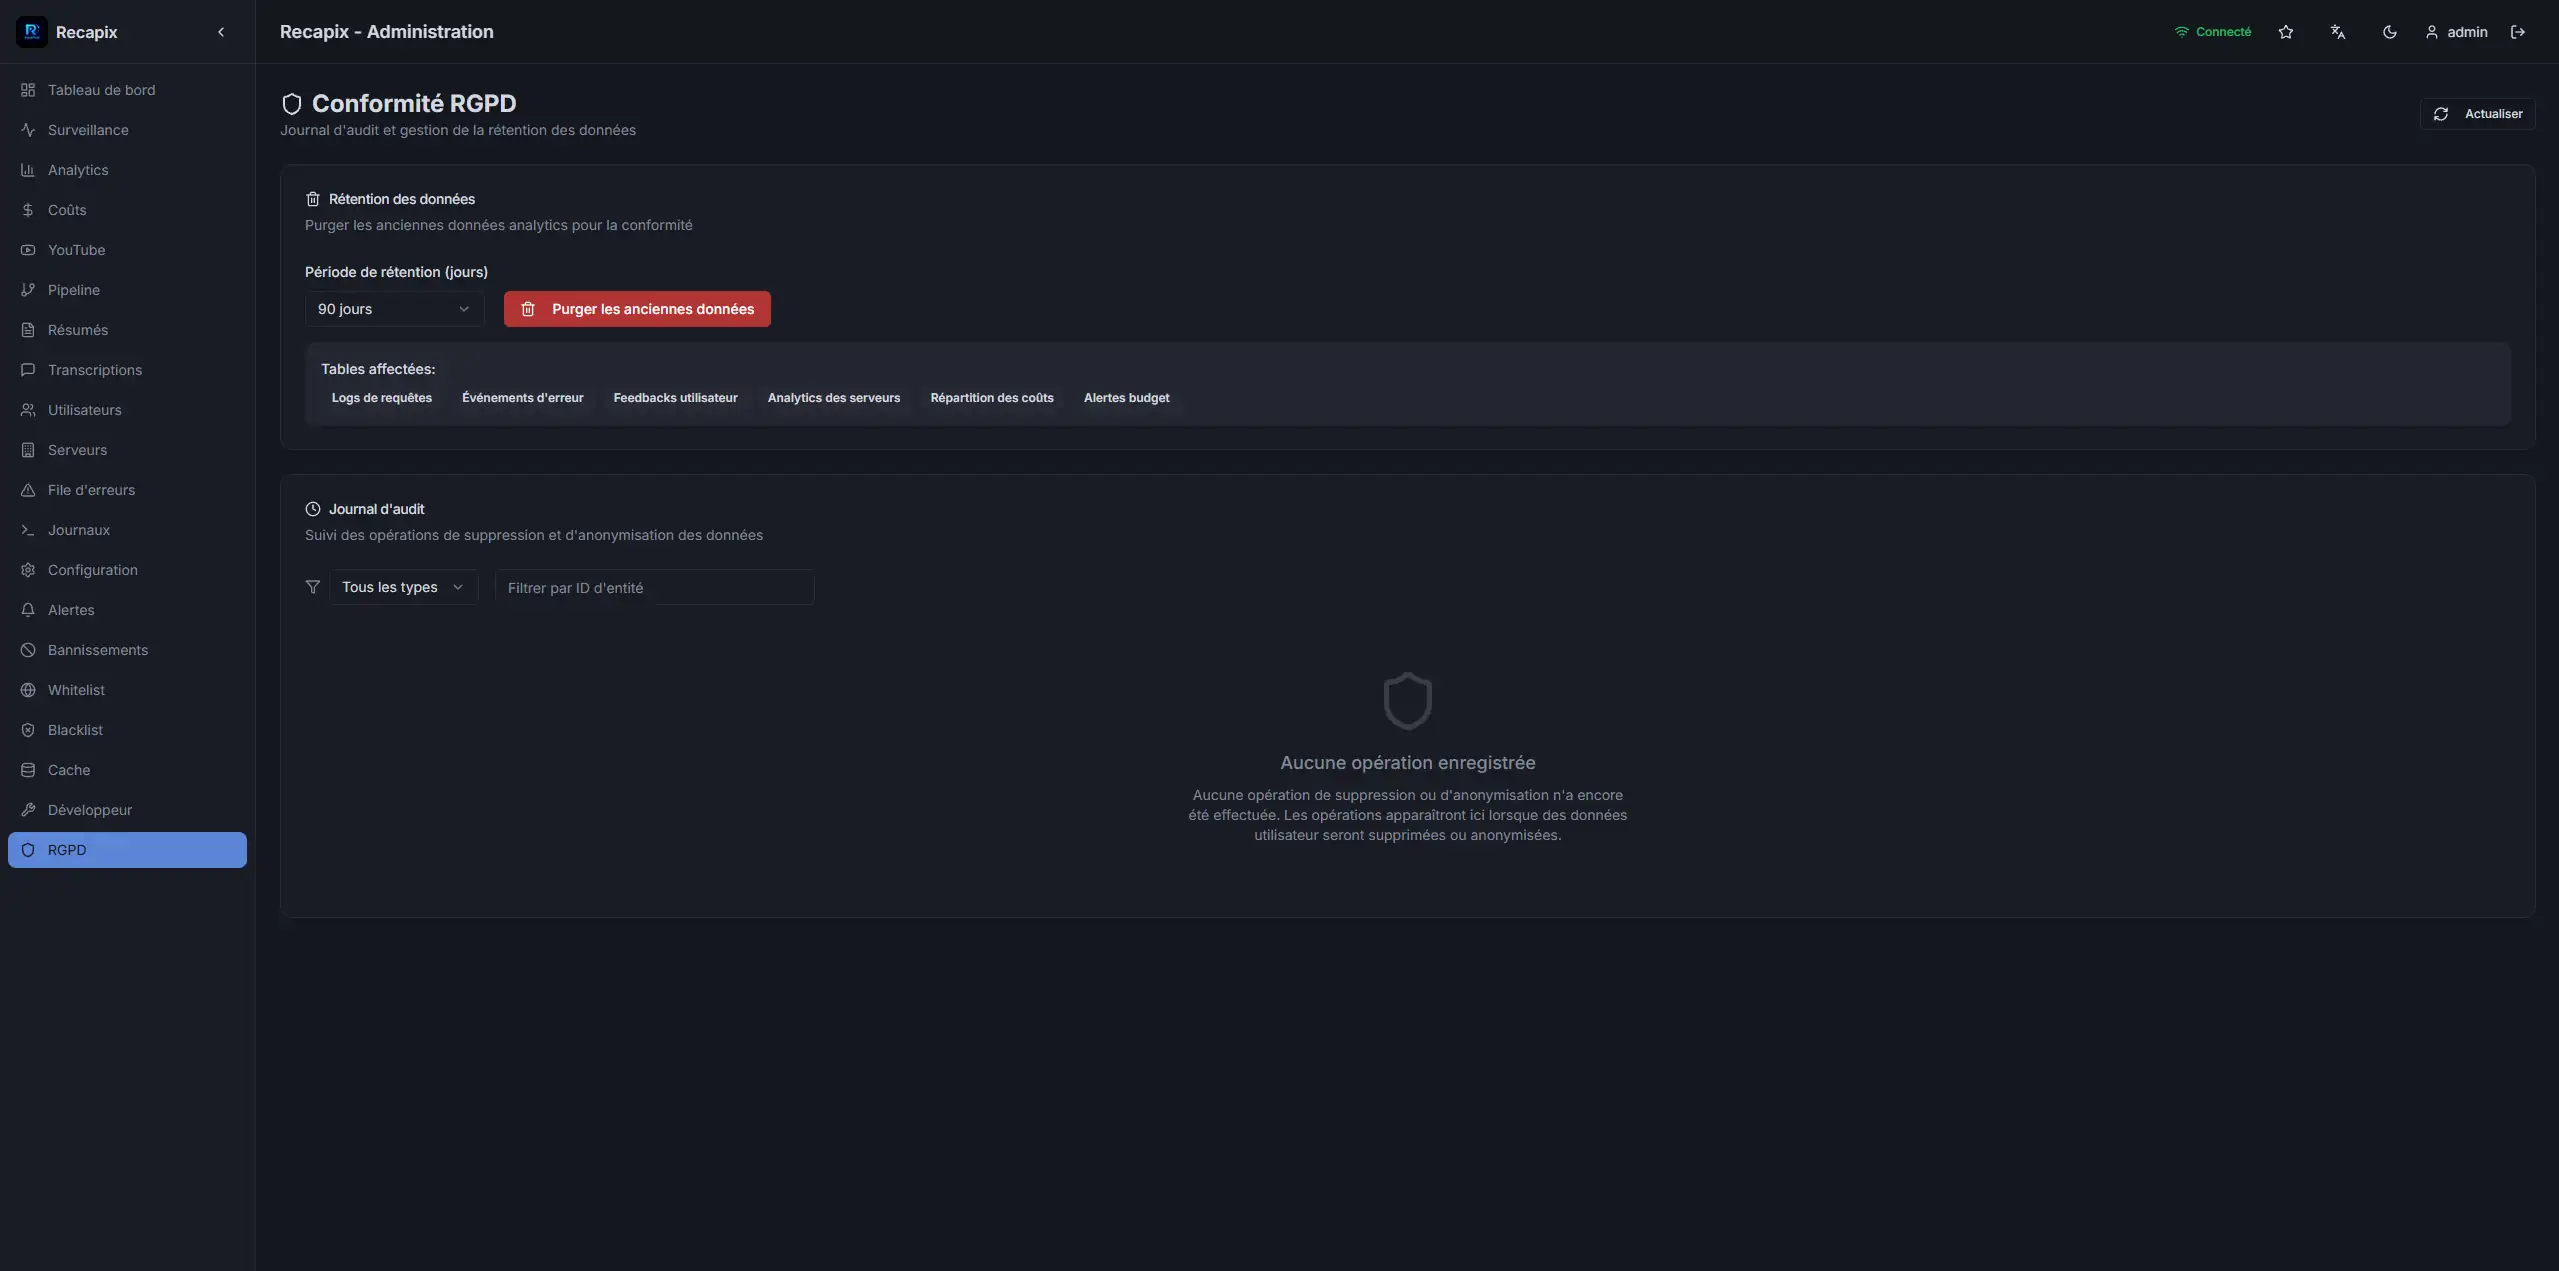Select the Coûts dollar icon
Viewport: 2559px width, 1271px height.
[28, 210]
